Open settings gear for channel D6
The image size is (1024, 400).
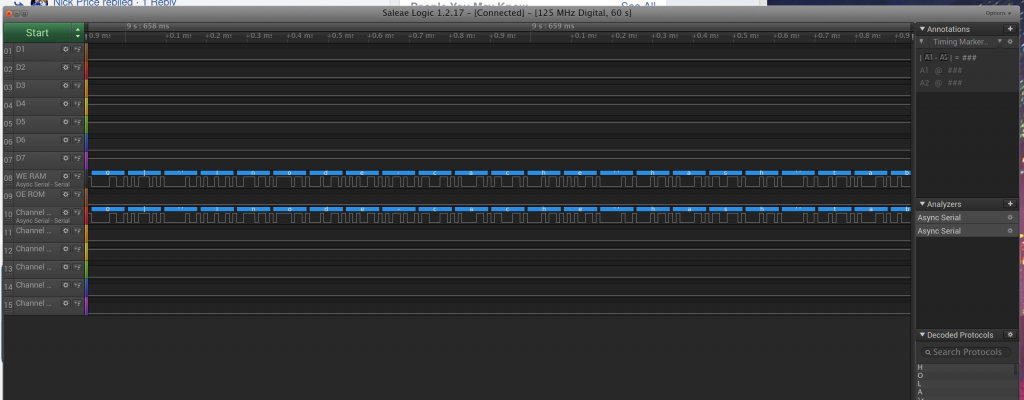[x=65, y=141]
